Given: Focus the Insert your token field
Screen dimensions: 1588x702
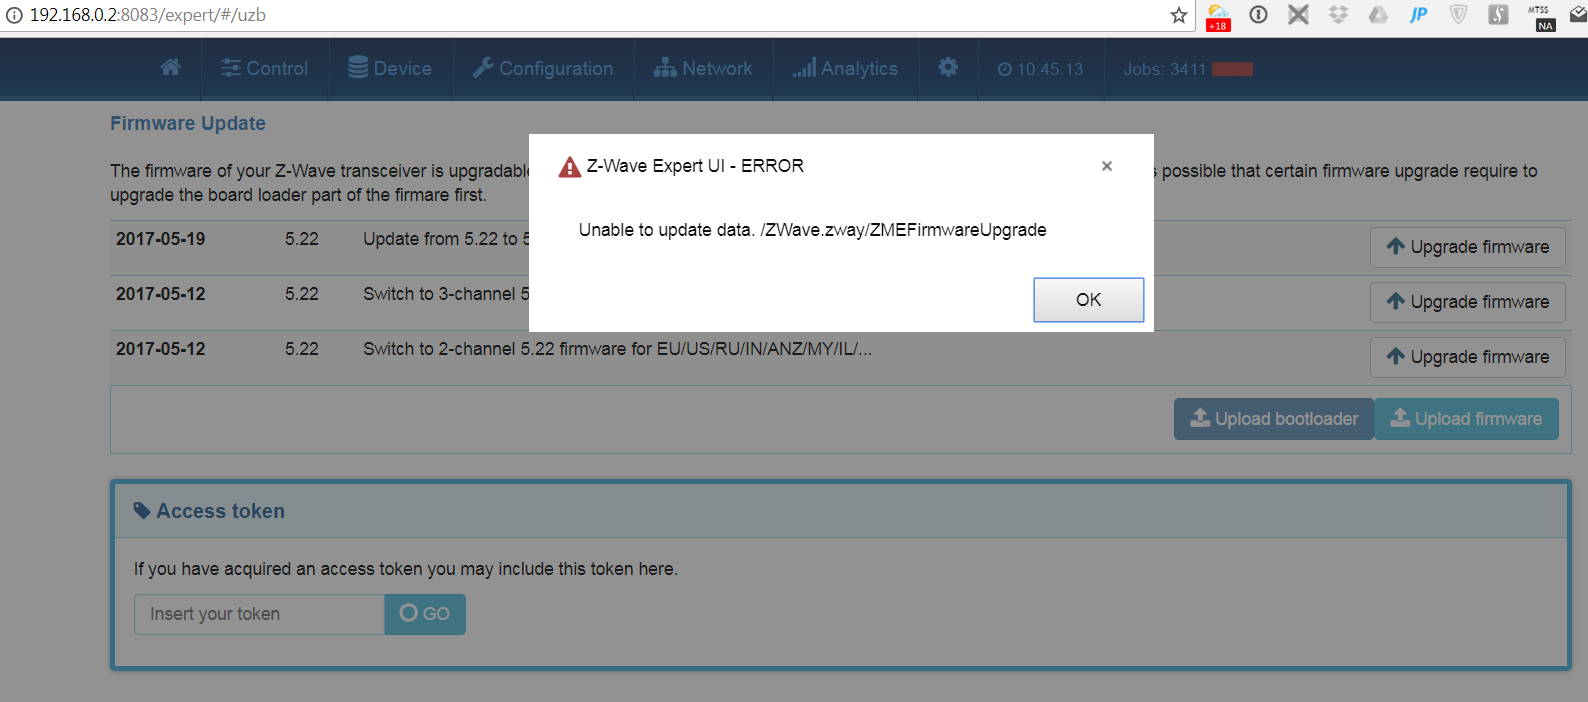Looking at the screenshot, I should (x=259, y=614).
